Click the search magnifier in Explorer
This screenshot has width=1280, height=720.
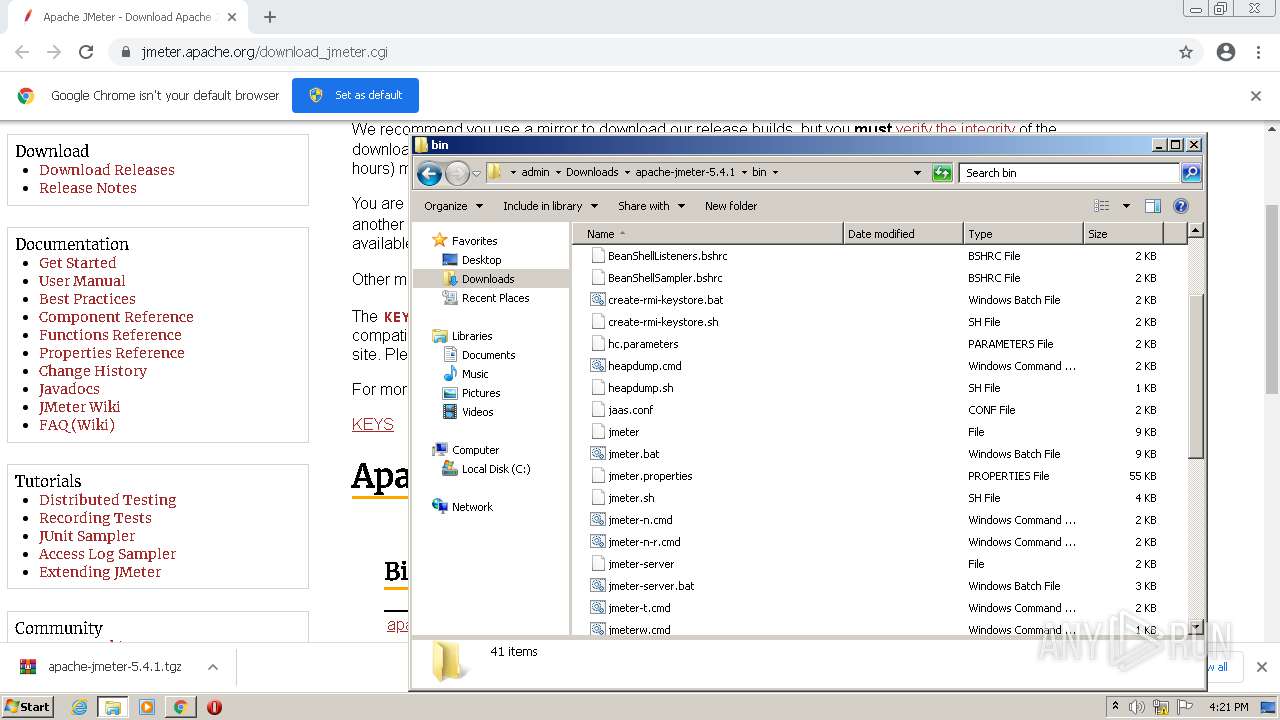coord(1190,173)
